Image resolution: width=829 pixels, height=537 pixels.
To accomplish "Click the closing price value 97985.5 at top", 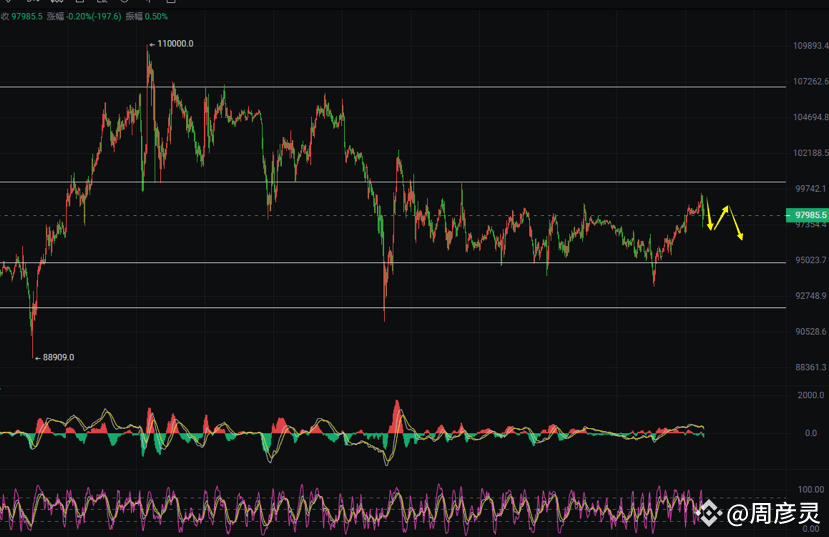I will pyautogui.click(x=27, y=16).
